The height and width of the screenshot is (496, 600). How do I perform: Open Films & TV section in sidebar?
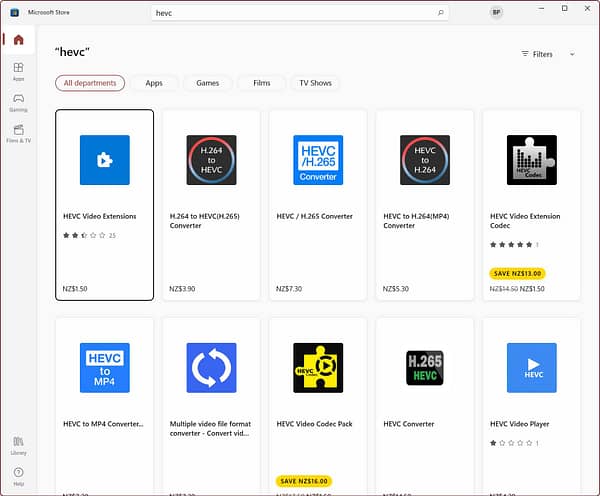click(x=18, y=134)
